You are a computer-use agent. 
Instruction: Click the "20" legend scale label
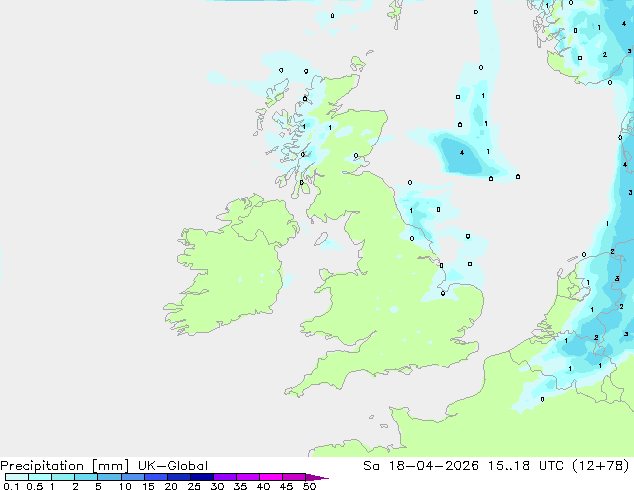pyautogui.click(x=171, y=486)
